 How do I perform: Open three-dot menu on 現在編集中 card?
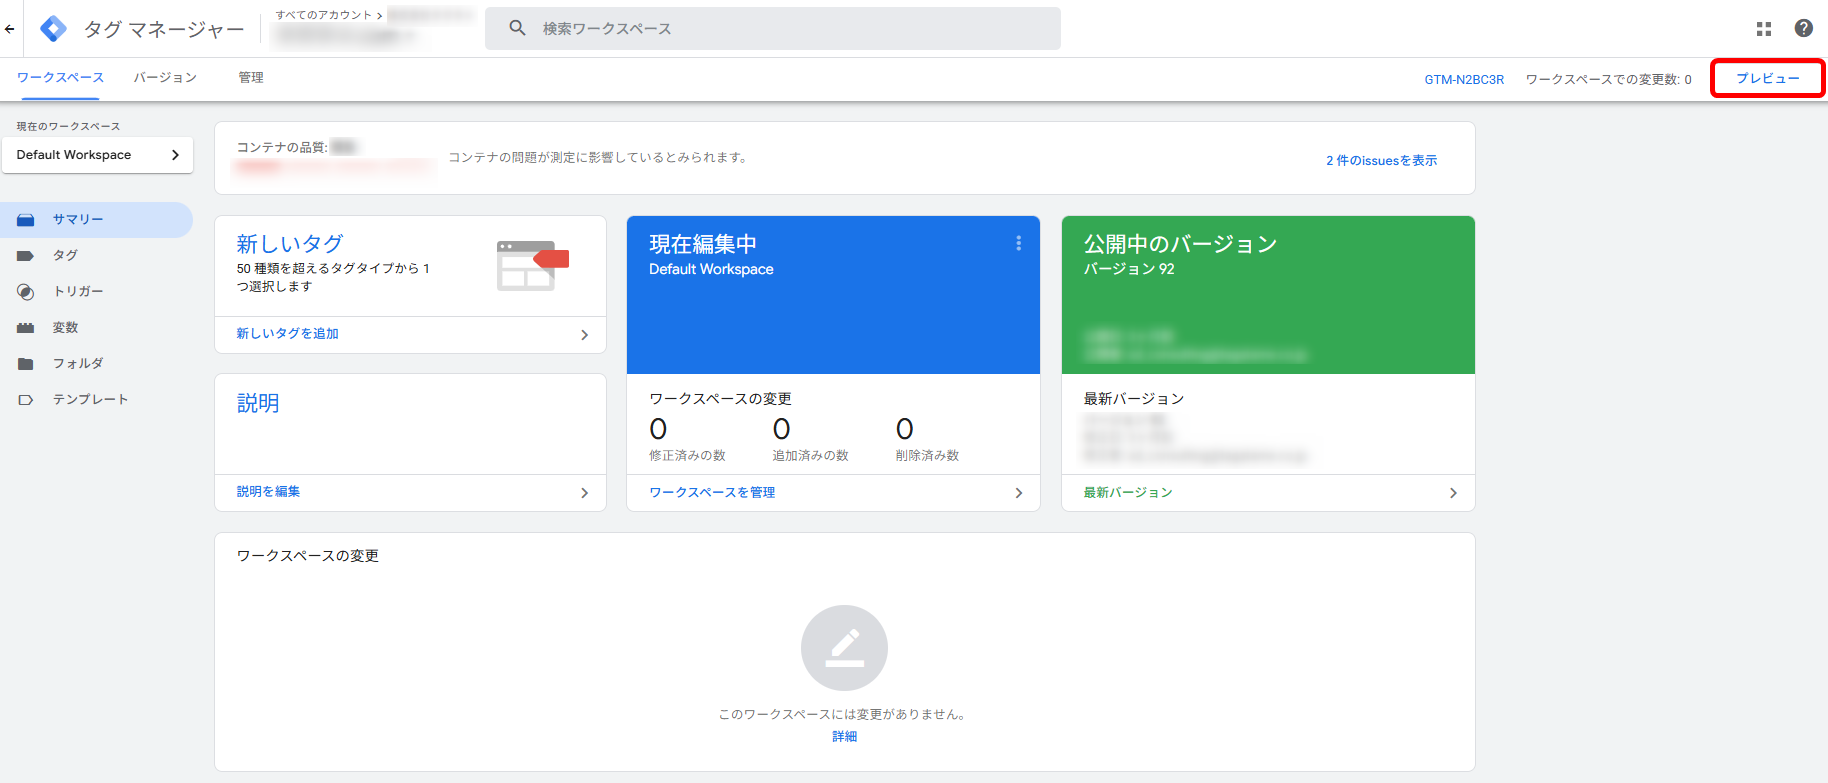tap(1018, 243)
